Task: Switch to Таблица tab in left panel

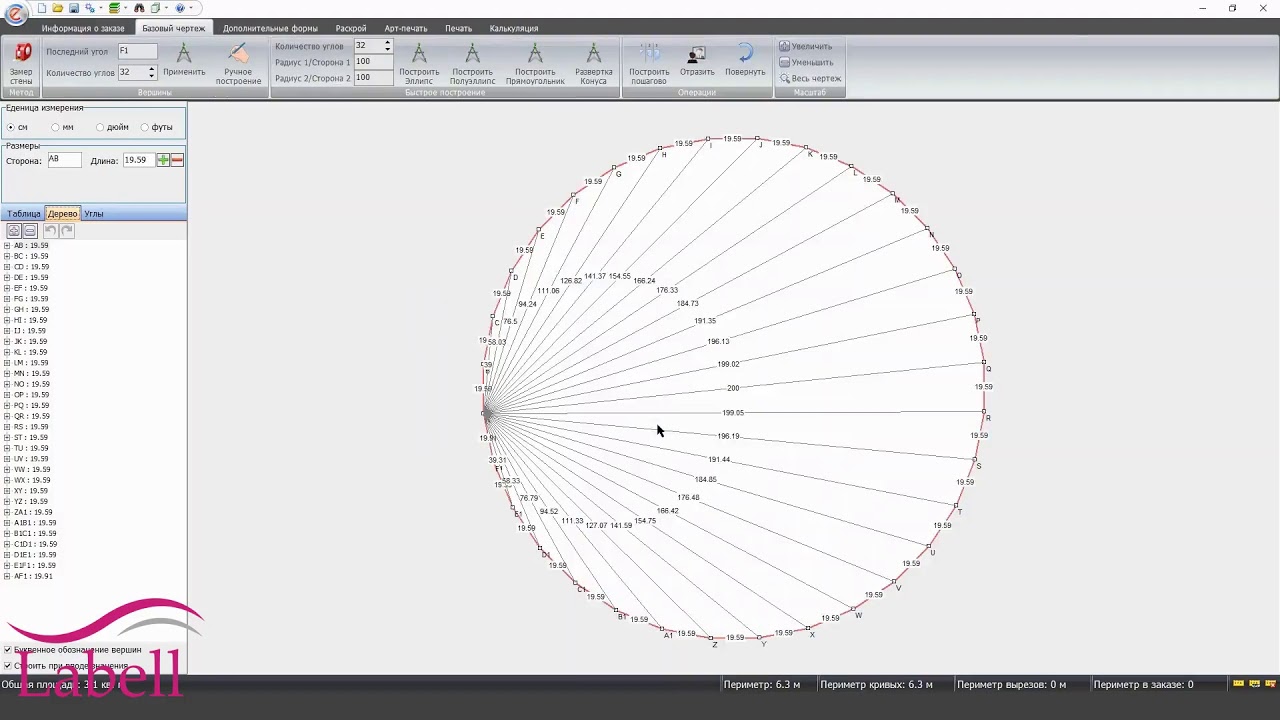Action: (24, 214)
